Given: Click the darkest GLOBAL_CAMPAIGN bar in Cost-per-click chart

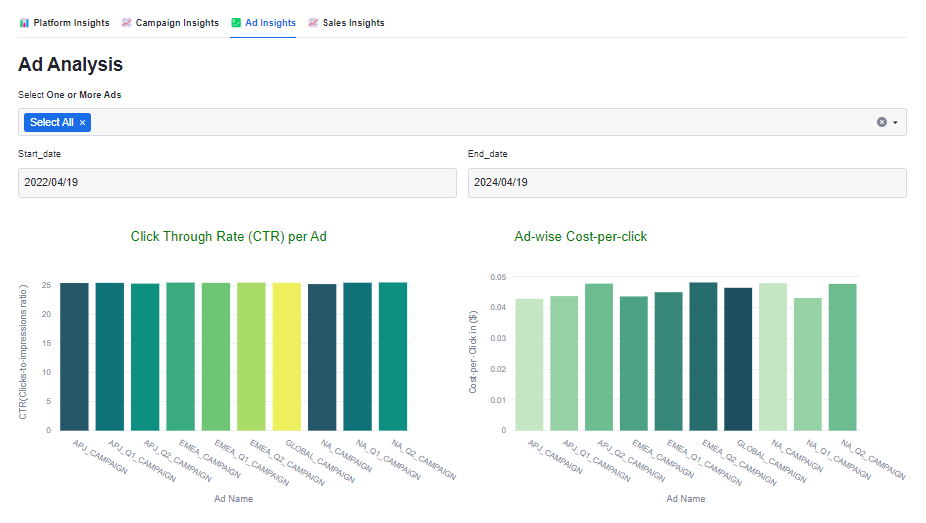Looking at the screenshot, I should 738,359.
